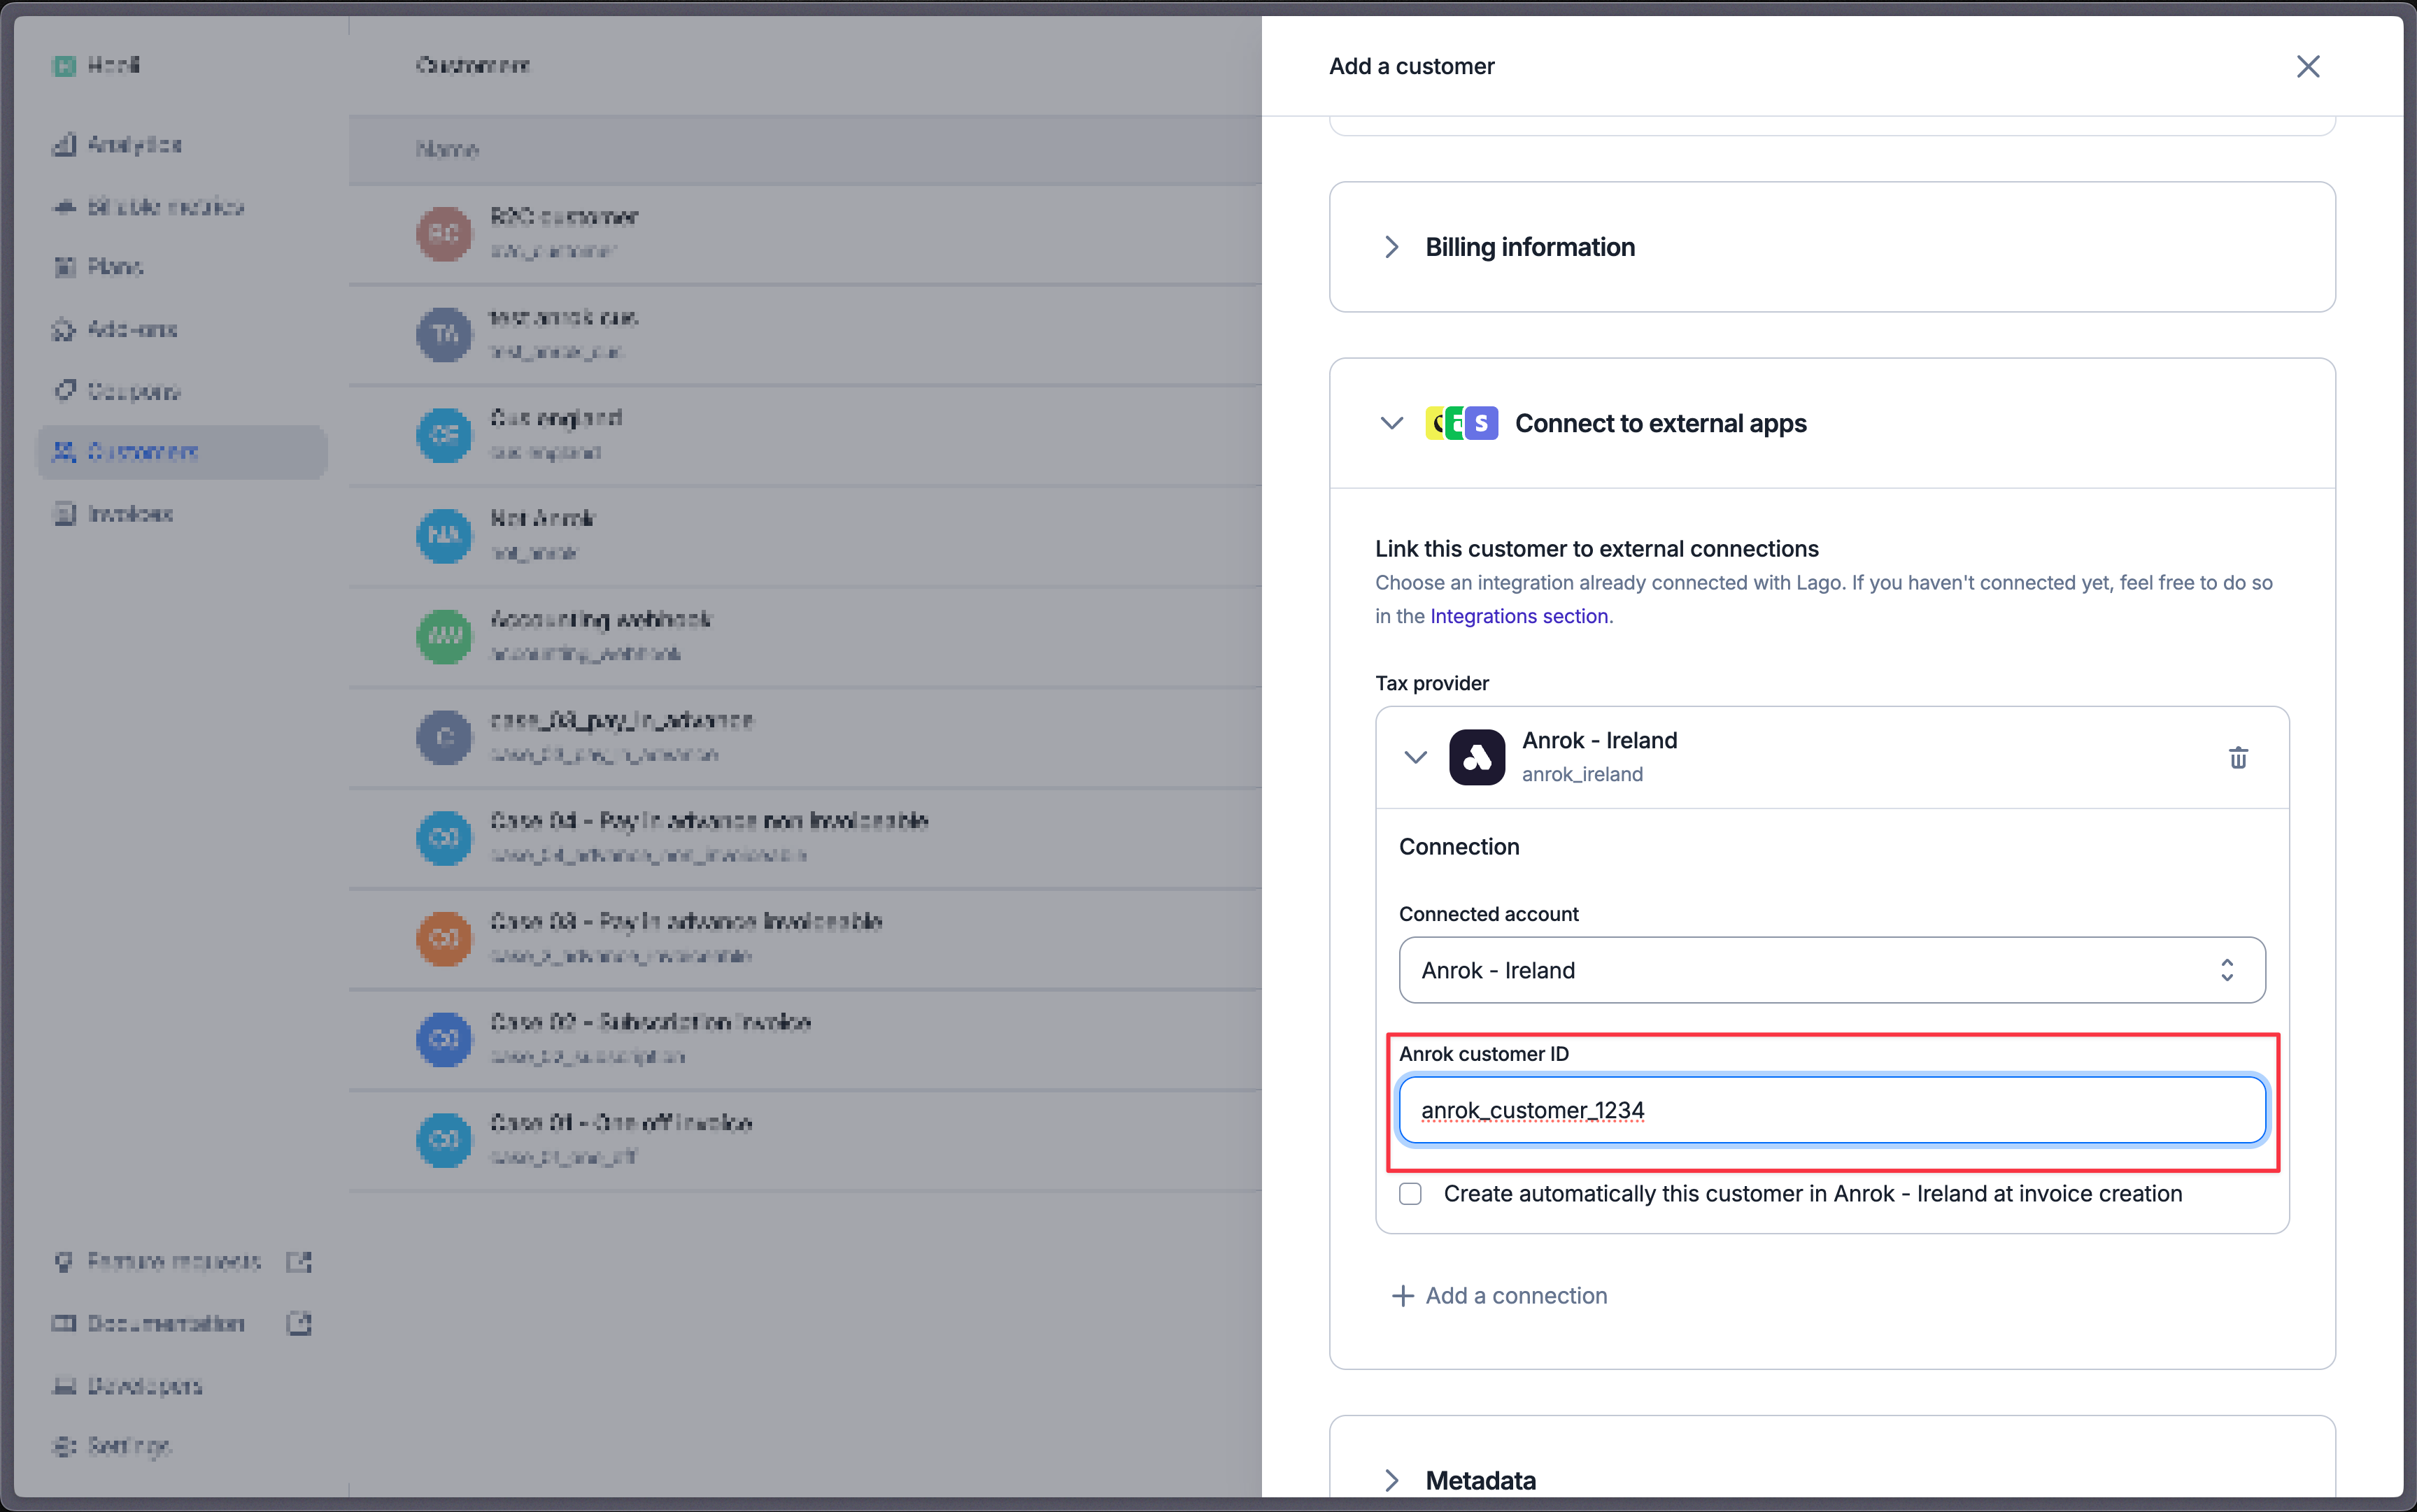Click external link icon next to Documentation
This screenshot has width=2417, height=1512.
click(299, 1324)
